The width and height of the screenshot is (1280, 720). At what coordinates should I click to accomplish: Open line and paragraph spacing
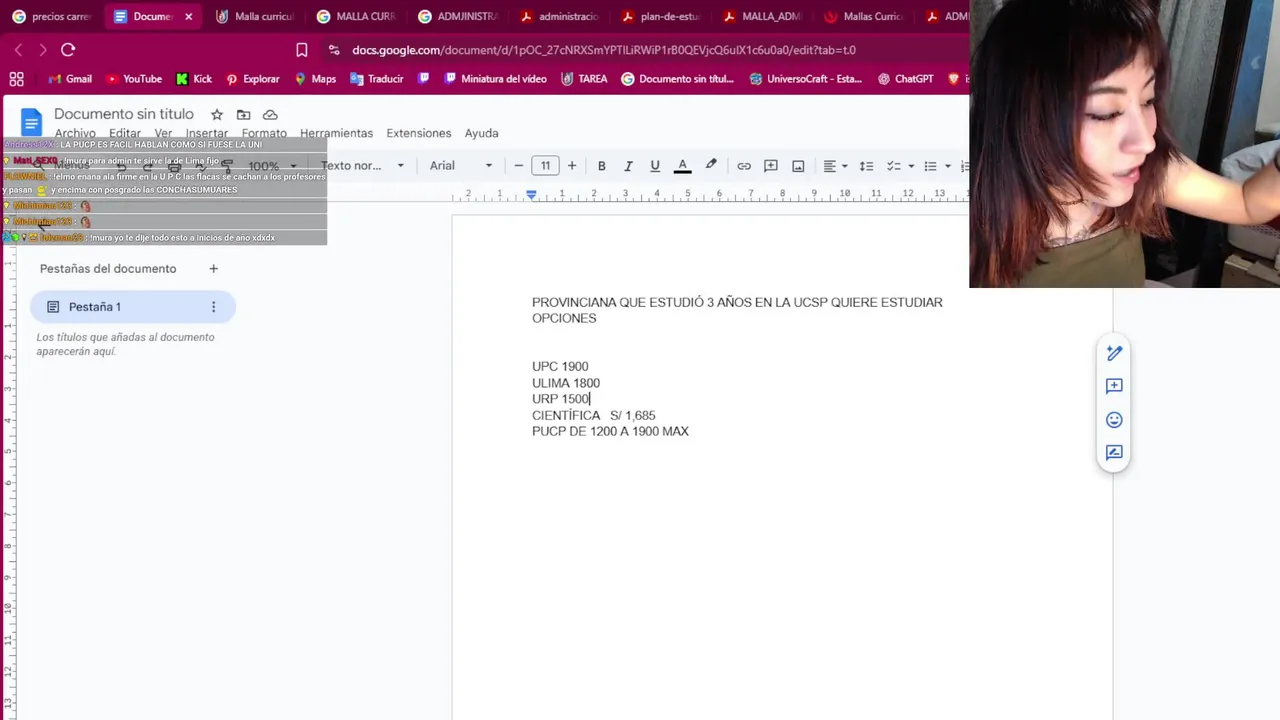click(866, 166)
